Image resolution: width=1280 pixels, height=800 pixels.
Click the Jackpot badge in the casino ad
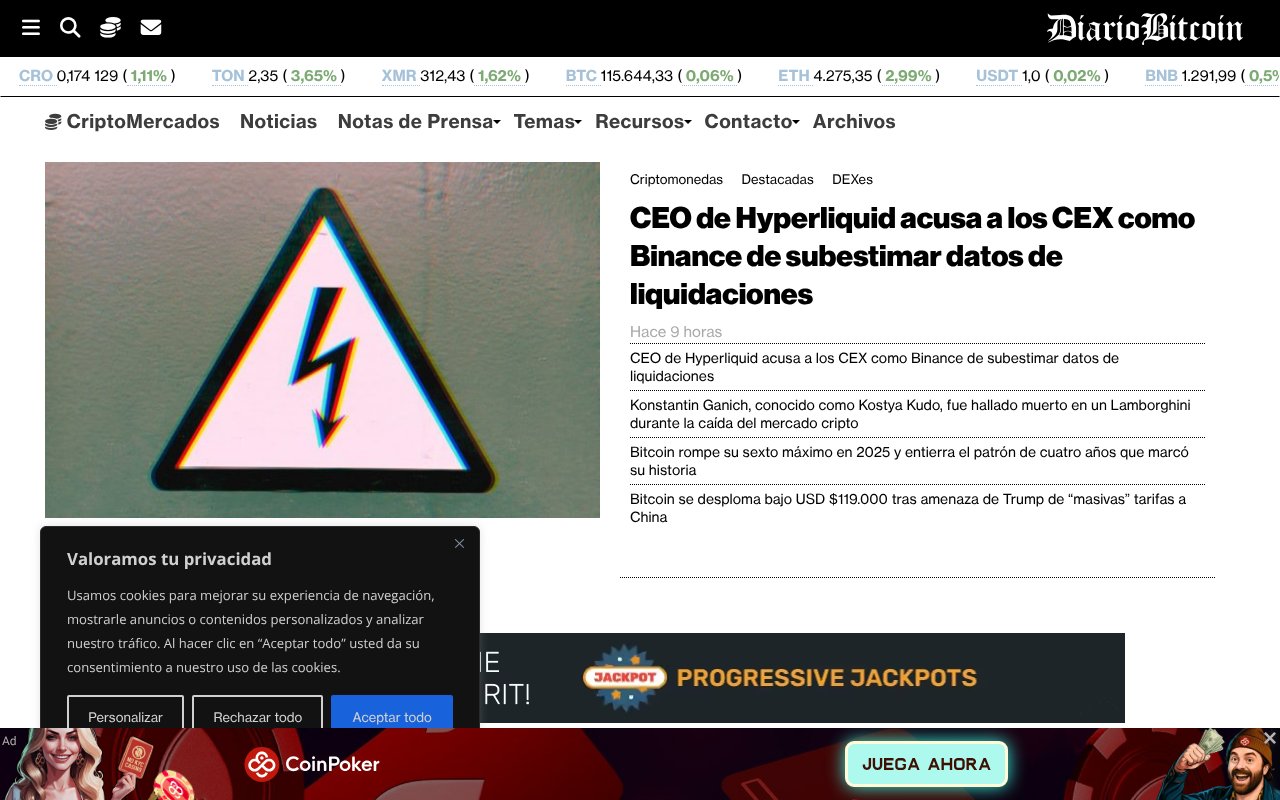[624, 678]
